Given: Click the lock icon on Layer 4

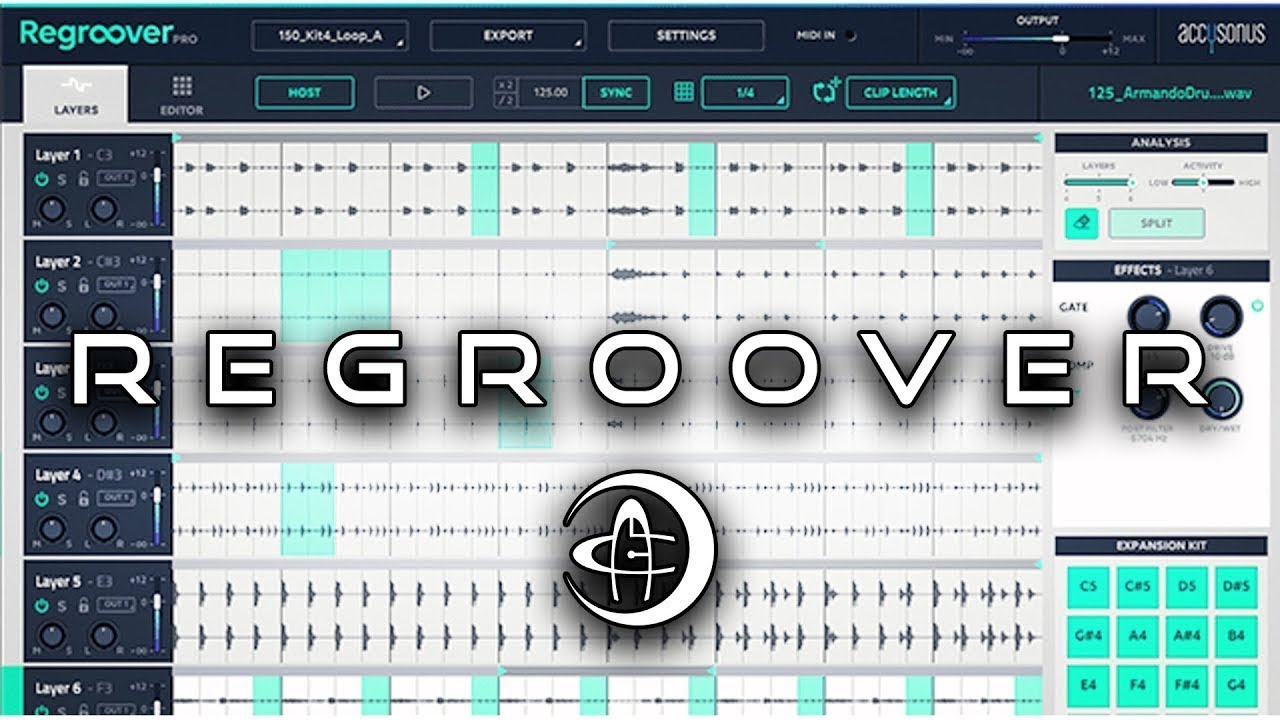Looking at the screenshot, I should coord(83,499).
